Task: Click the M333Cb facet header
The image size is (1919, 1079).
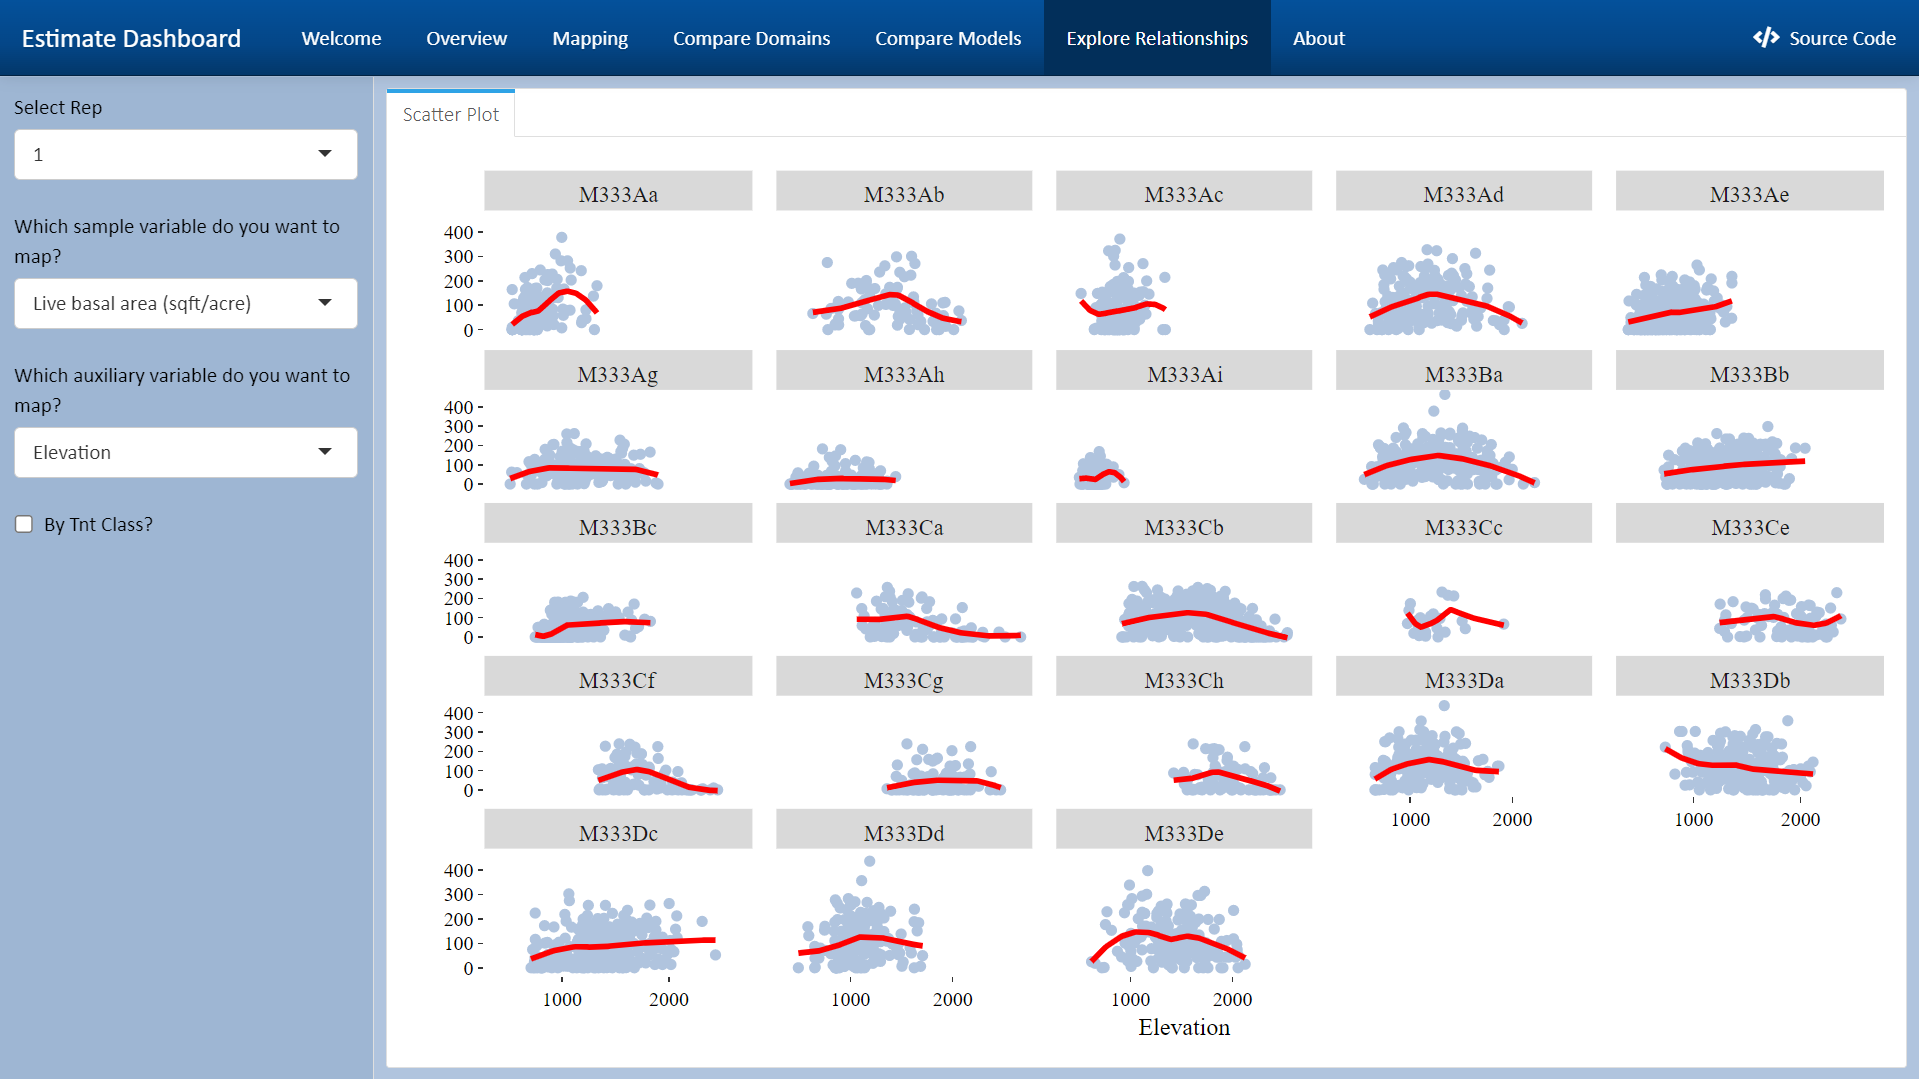Action: (x=1184, y=523)
